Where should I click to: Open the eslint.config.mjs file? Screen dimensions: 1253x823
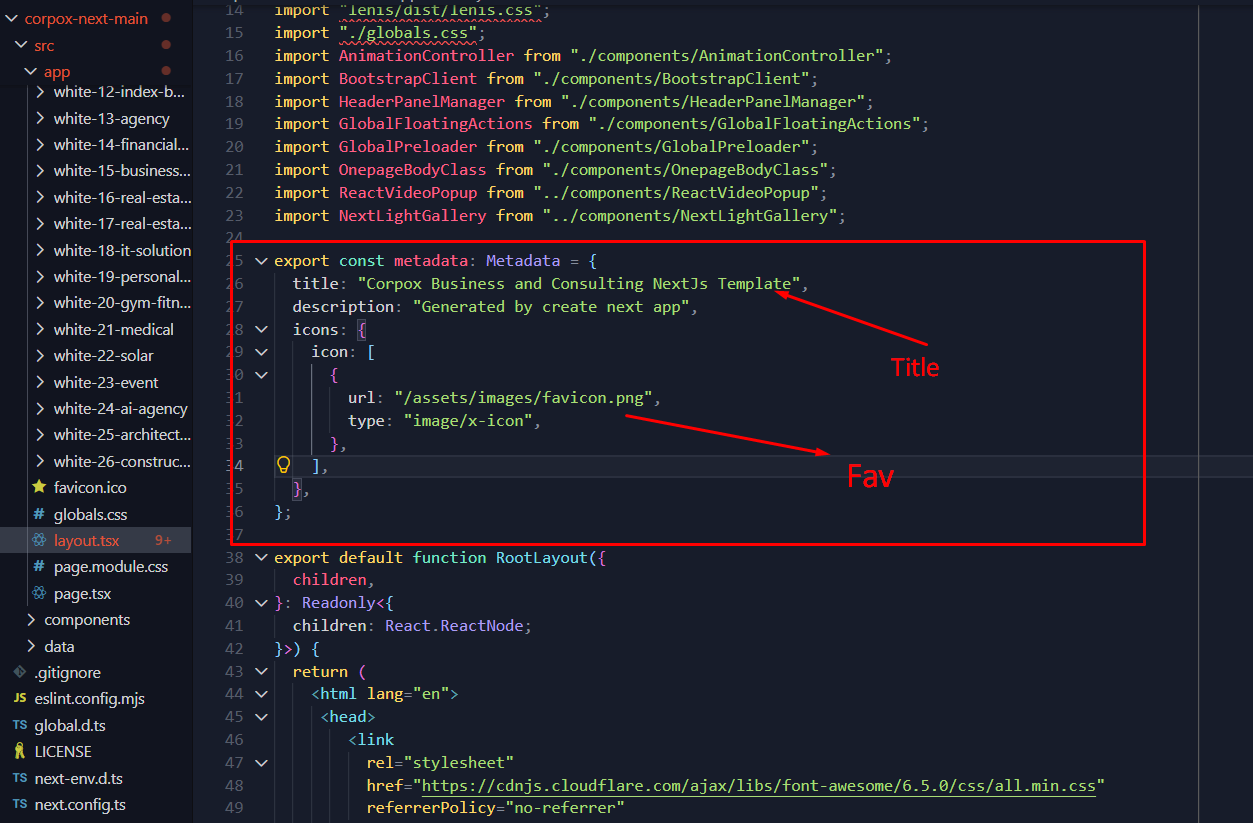tap(90, 699)
